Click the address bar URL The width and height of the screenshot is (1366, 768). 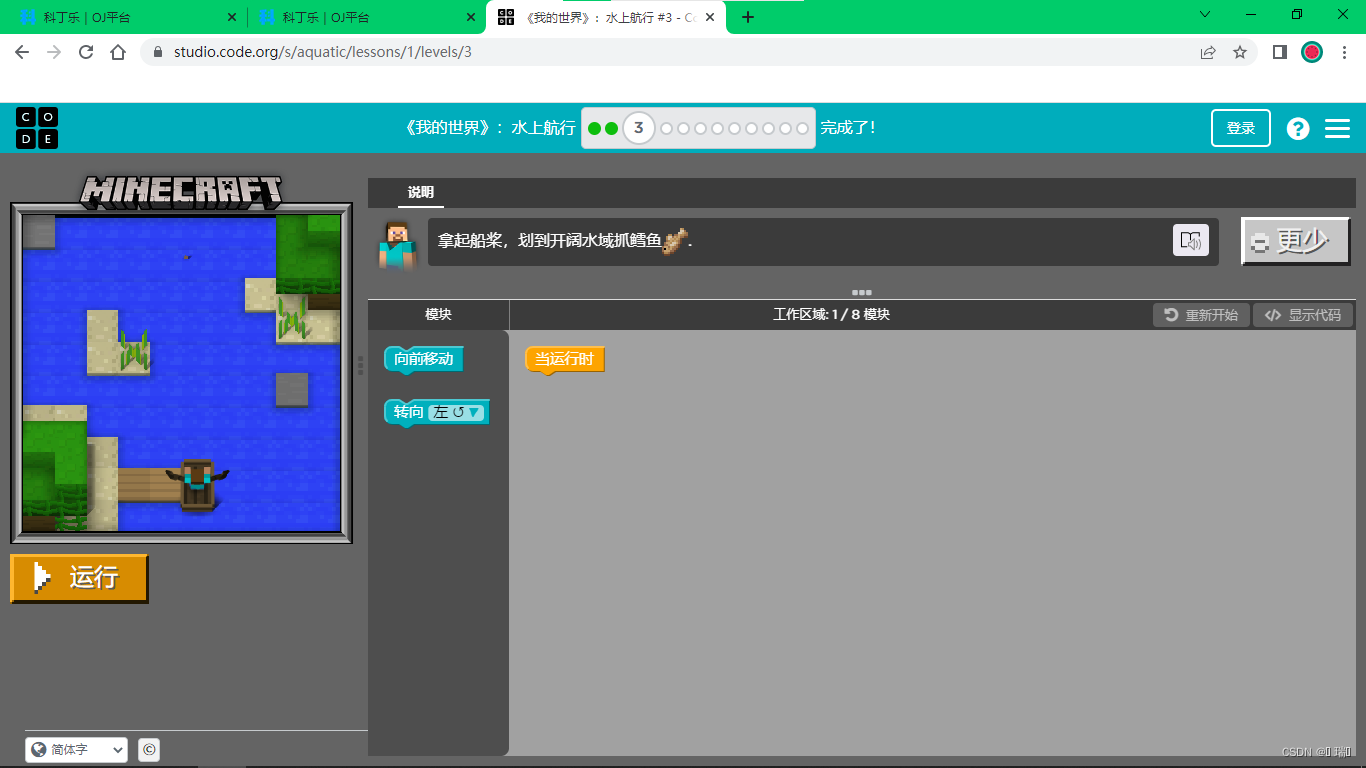(x=323, y=52)
